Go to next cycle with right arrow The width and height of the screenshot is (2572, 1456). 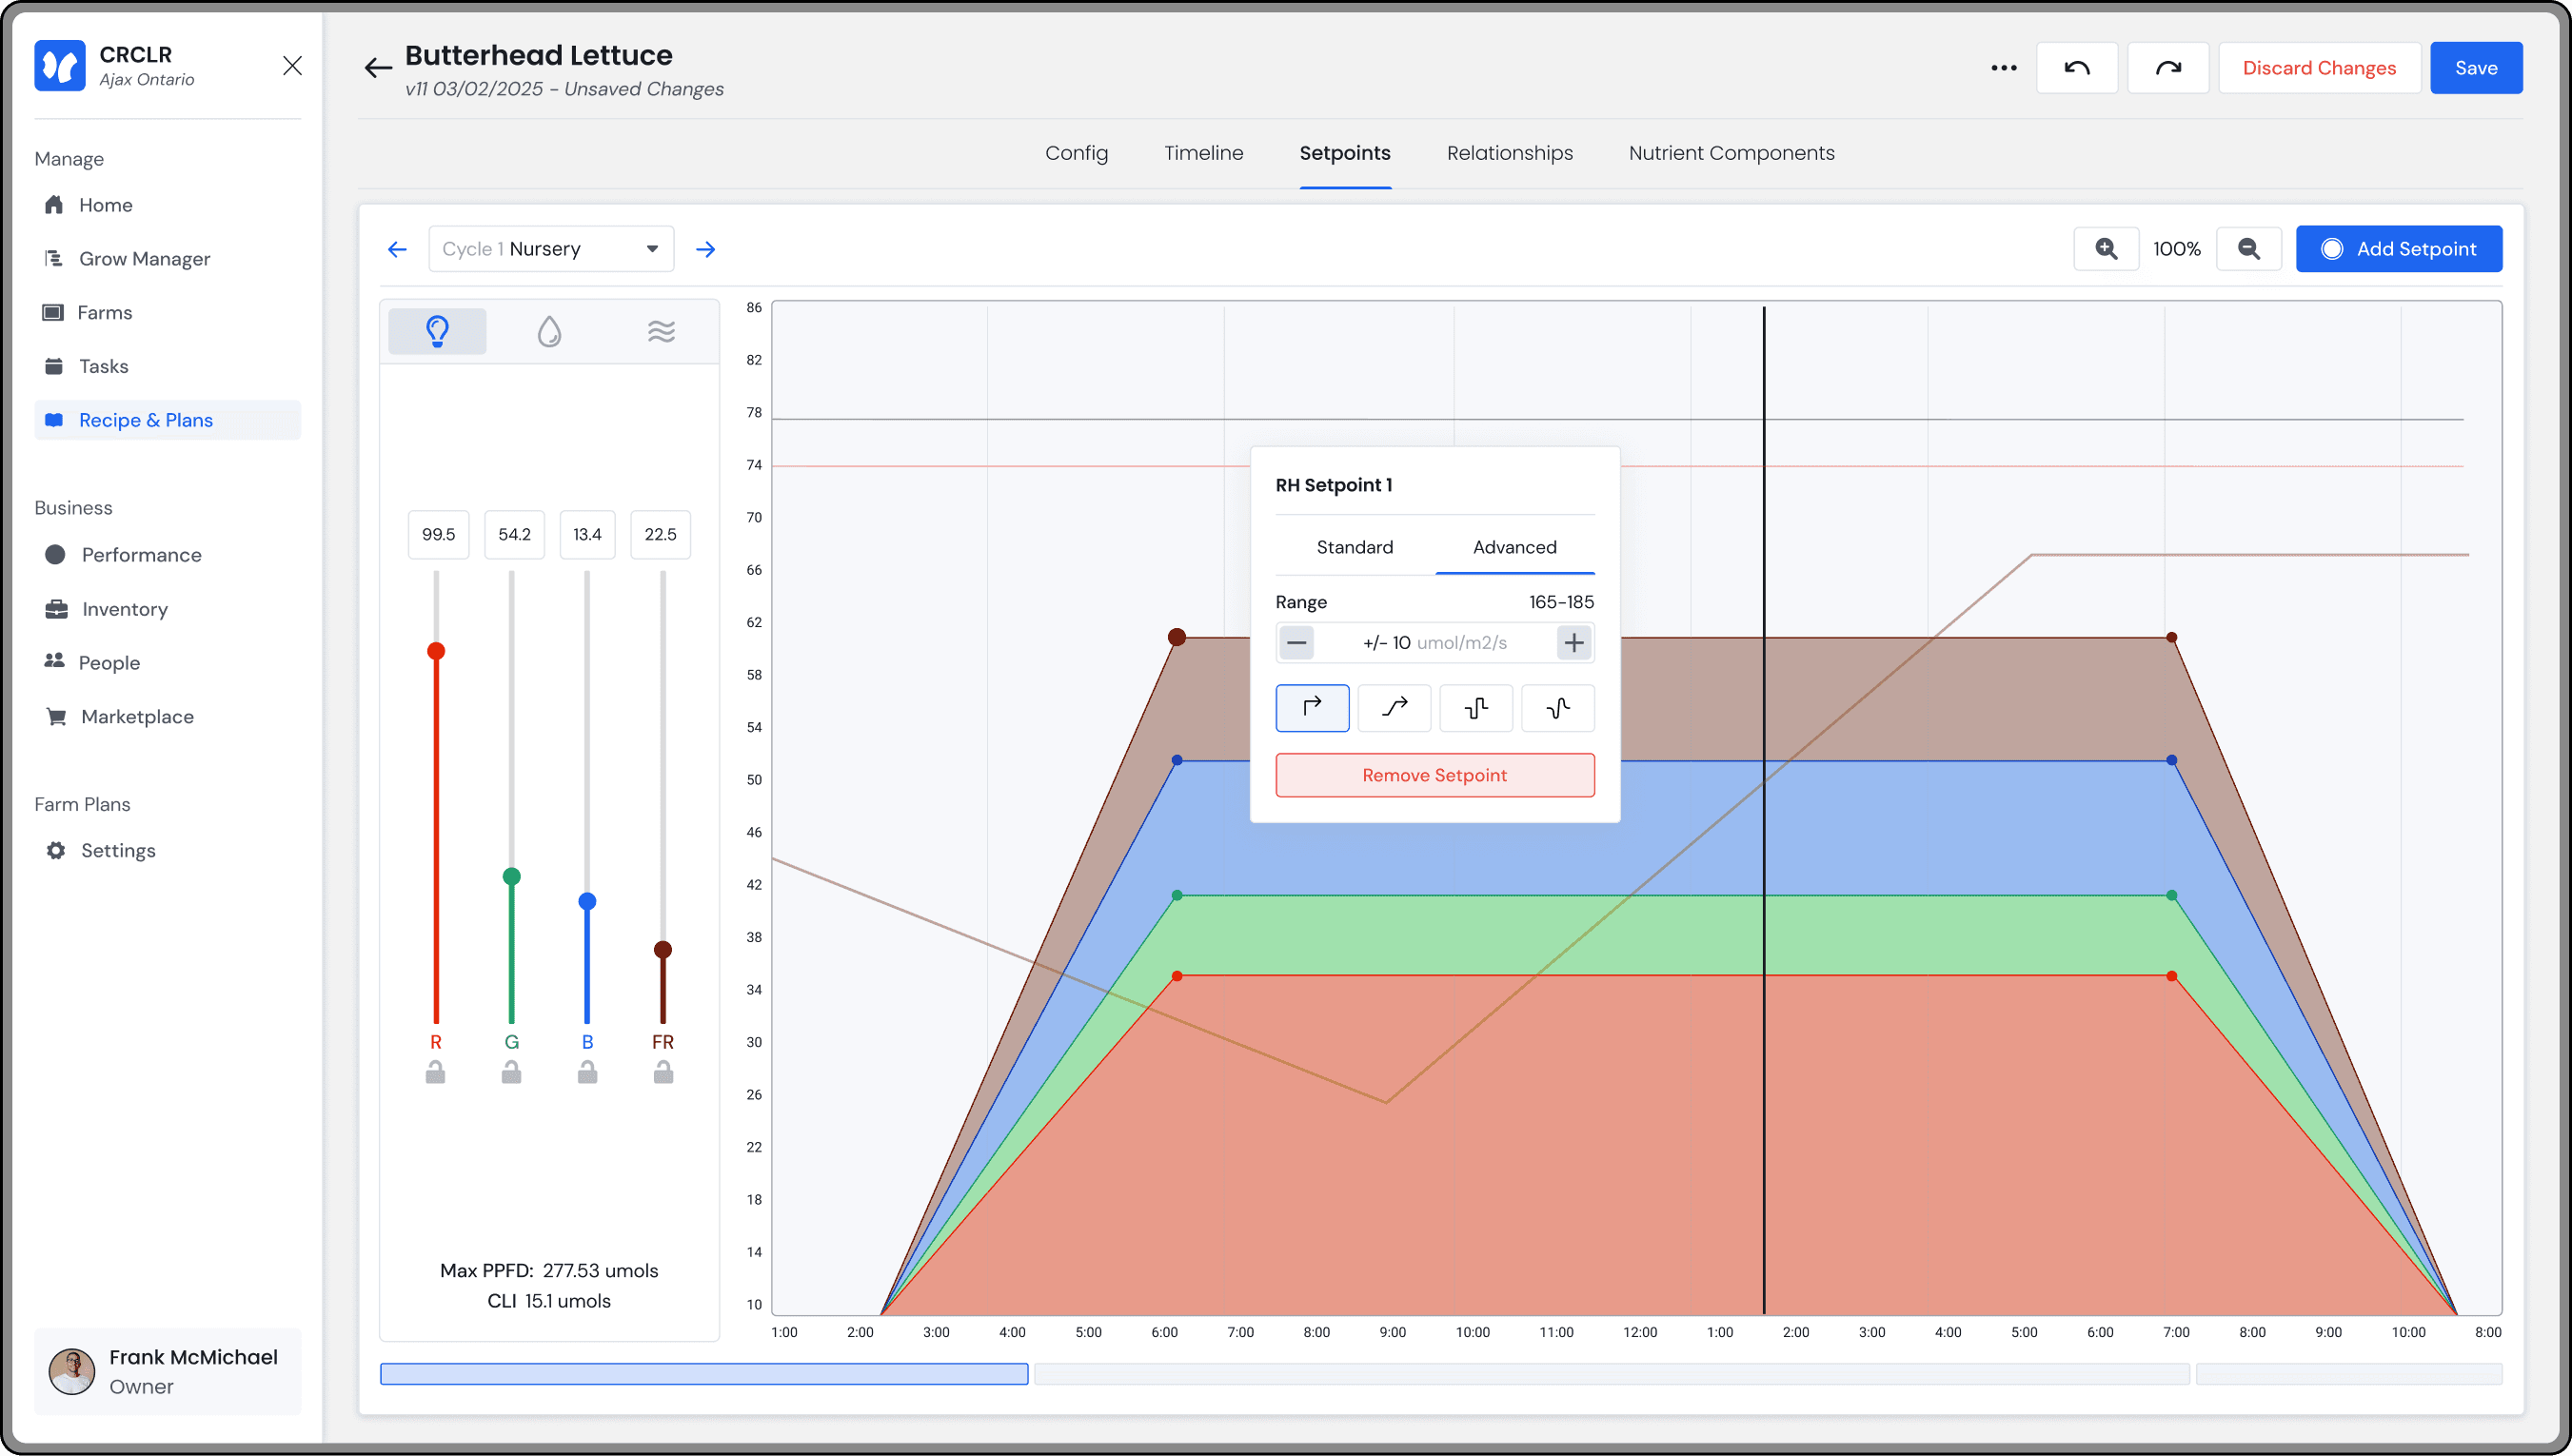point(706,249)
